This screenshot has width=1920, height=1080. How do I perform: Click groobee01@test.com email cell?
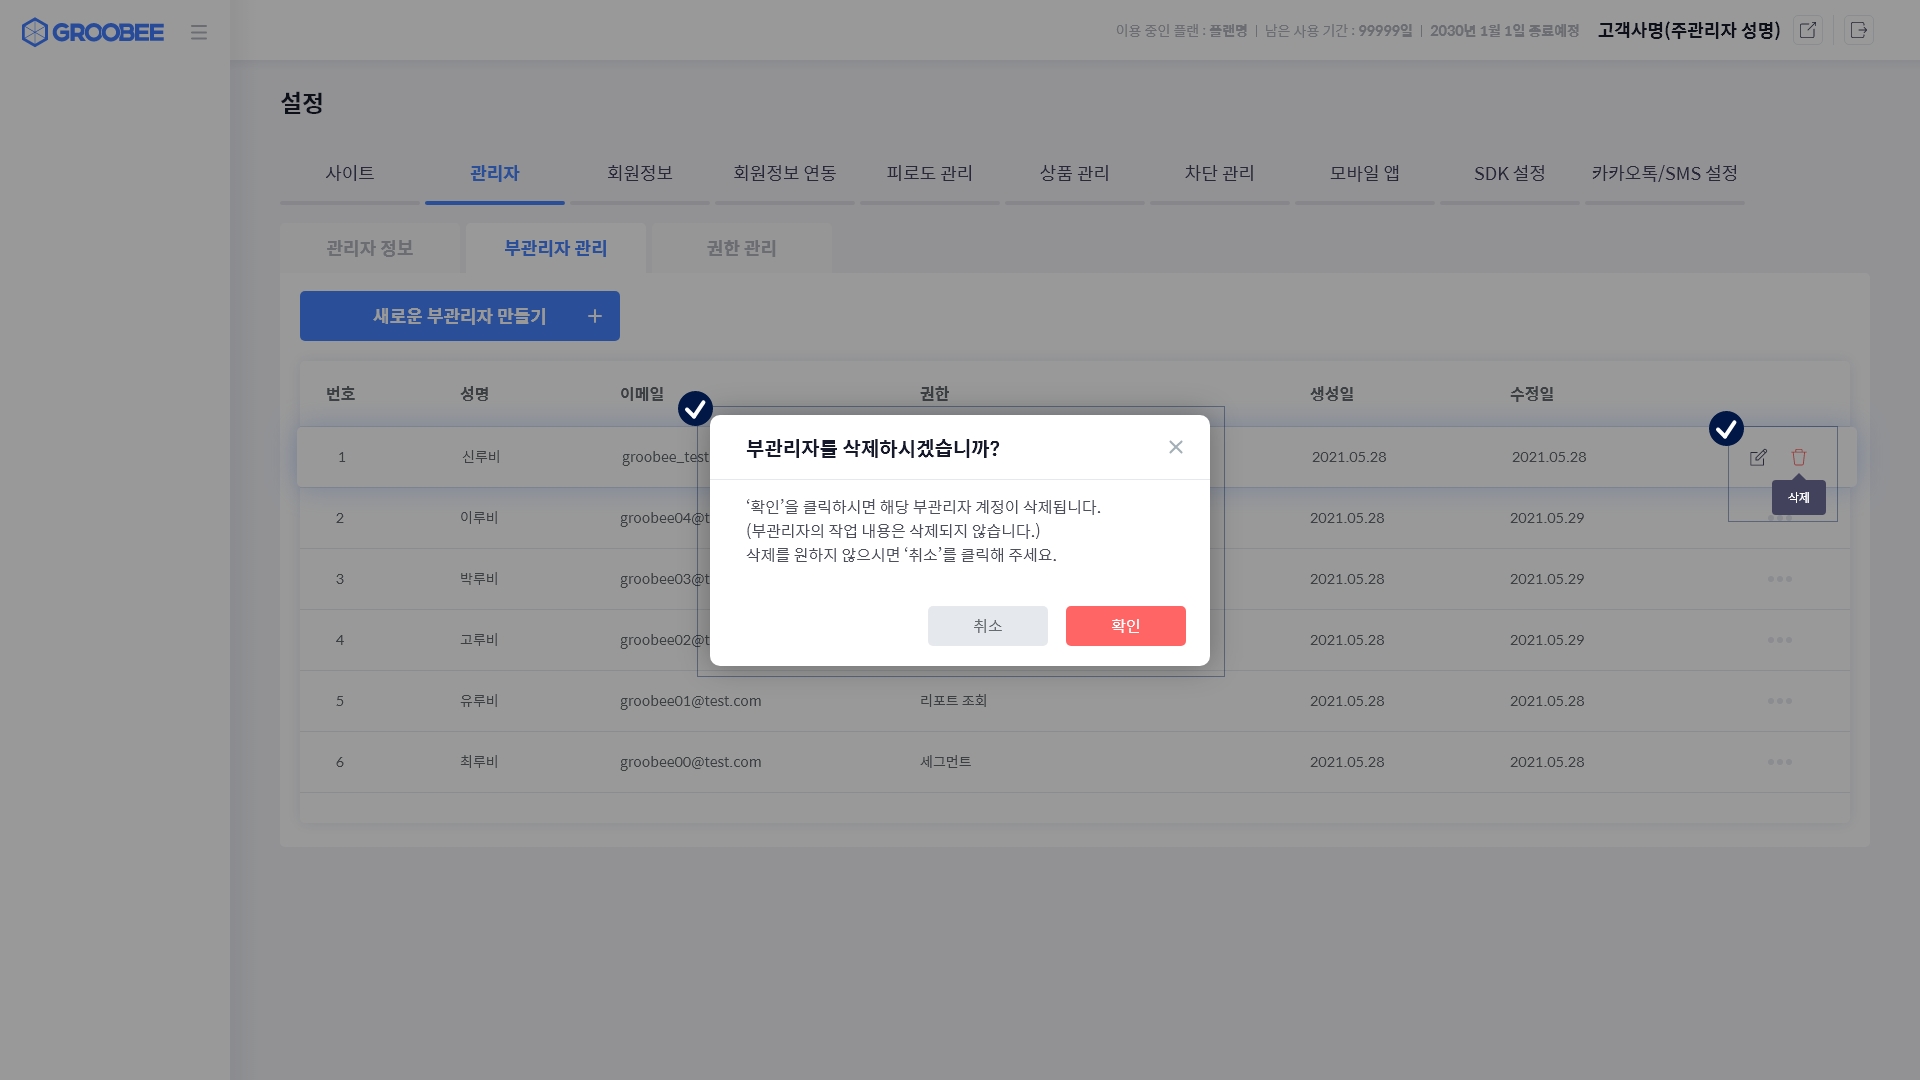(690, 701)
